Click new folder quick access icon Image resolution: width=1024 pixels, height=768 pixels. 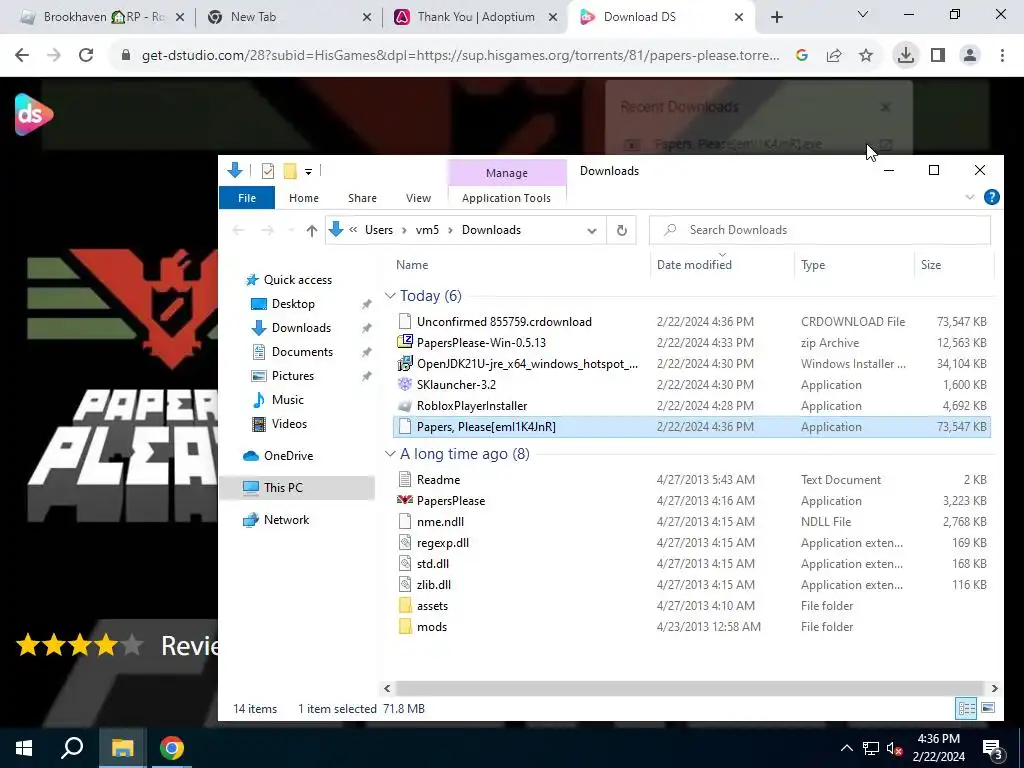click(290, 171)
